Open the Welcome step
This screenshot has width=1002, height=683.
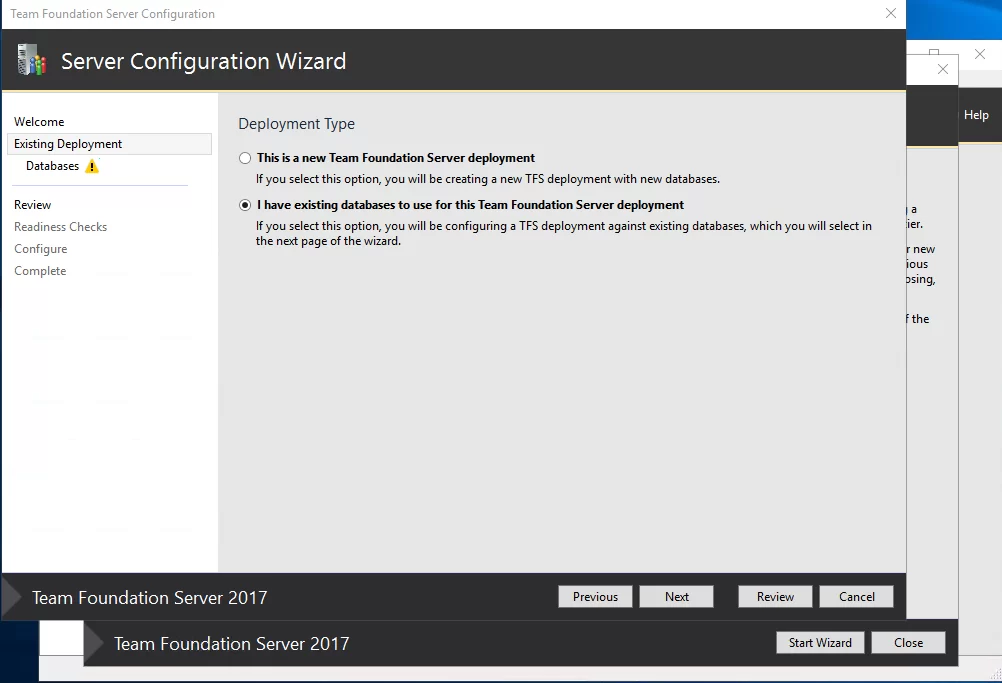pyautogui.click(x=39, y=121)
